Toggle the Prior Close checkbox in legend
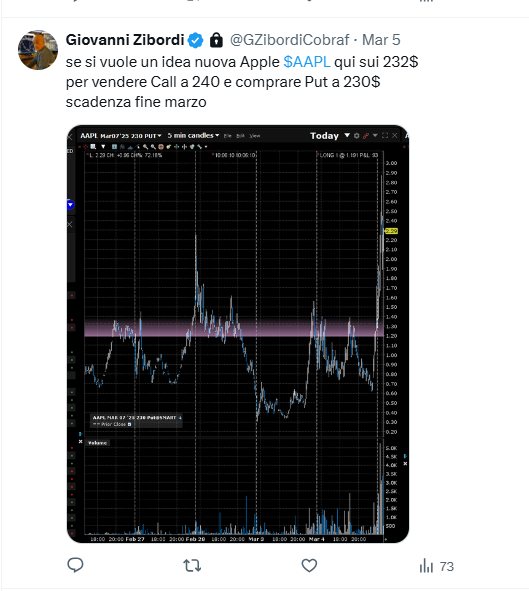This screenshot has width=529, height=591. (129, 424)
